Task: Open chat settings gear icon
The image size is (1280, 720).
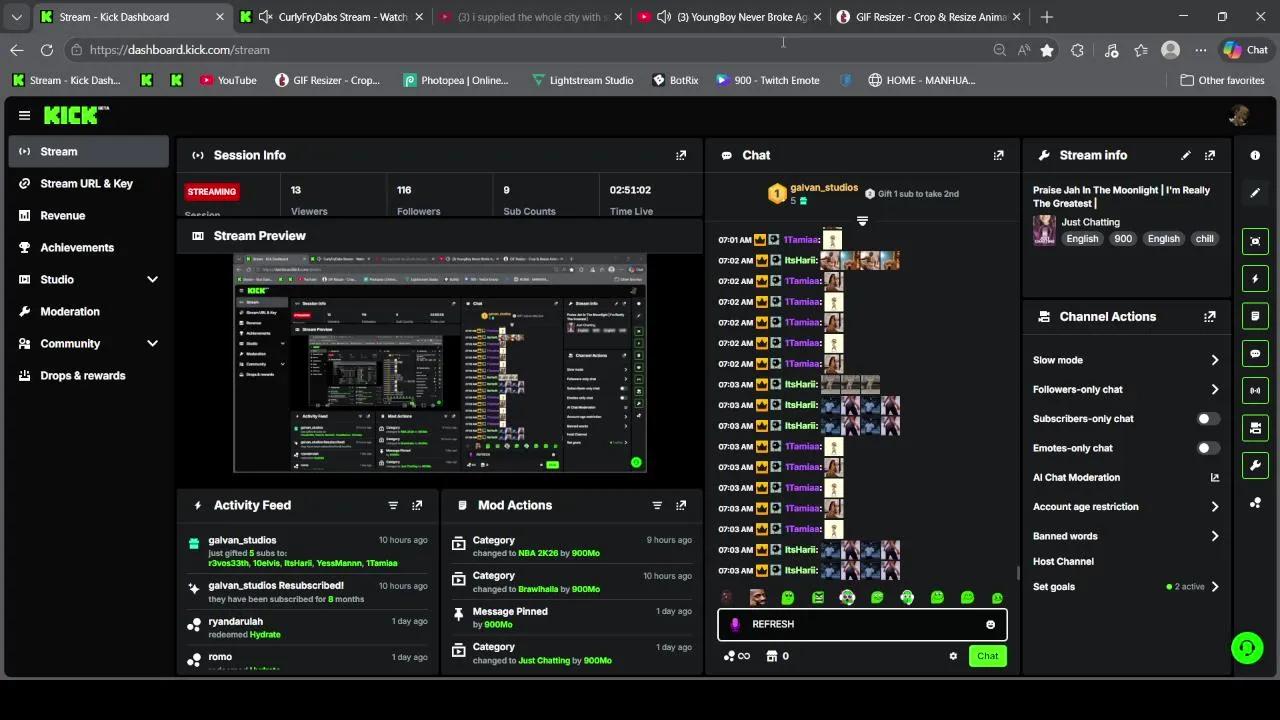Action: pyautogui.click(x=953, y=656)
